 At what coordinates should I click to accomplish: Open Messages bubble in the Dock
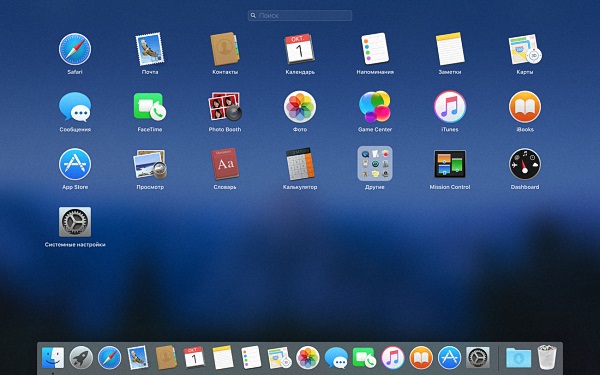click(x=336, y=358)
